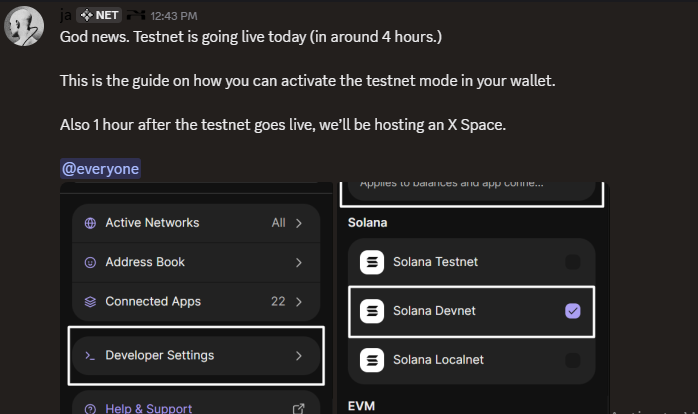698x414 pixels.
Task: Open the Active Networks row
Action: [196, 223]
